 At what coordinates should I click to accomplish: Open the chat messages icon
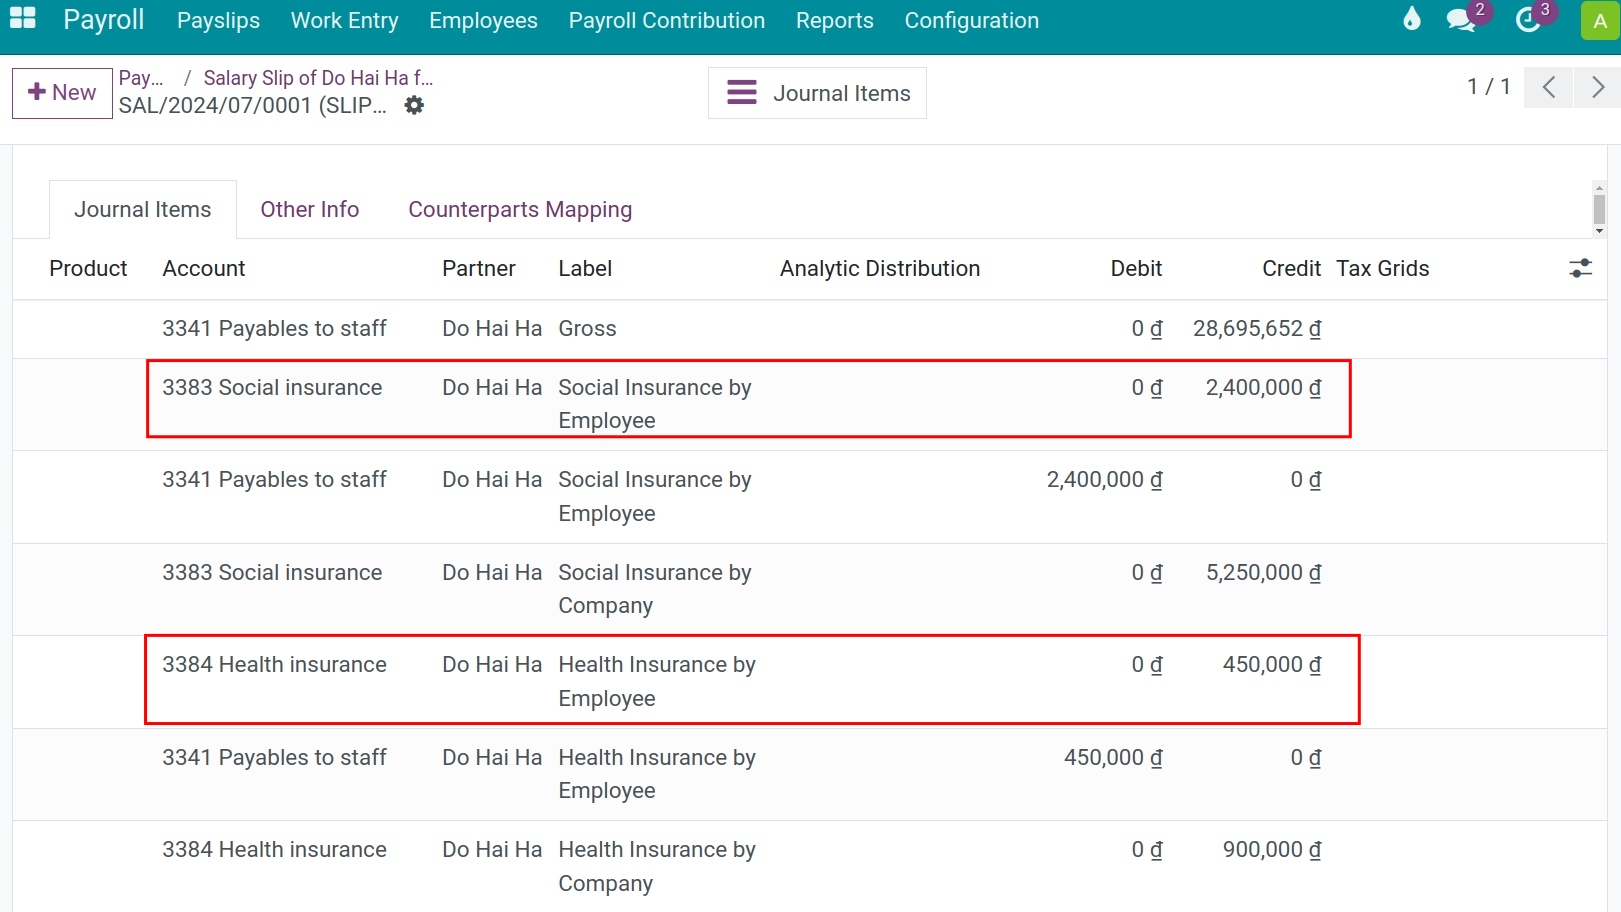coord(1461,20)
